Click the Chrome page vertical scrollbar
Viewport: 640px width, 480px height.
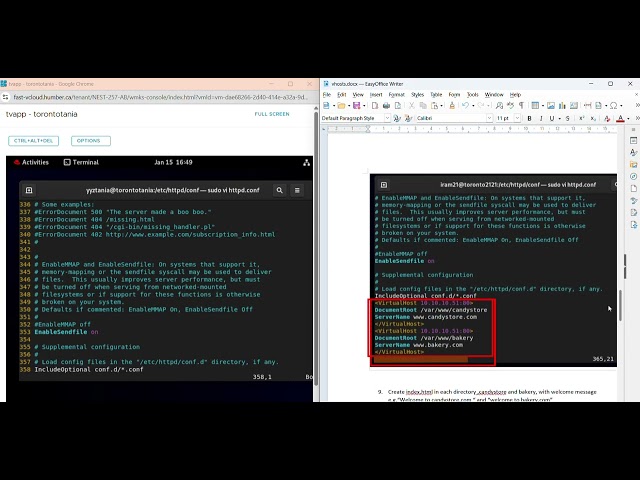pos(316,247)
